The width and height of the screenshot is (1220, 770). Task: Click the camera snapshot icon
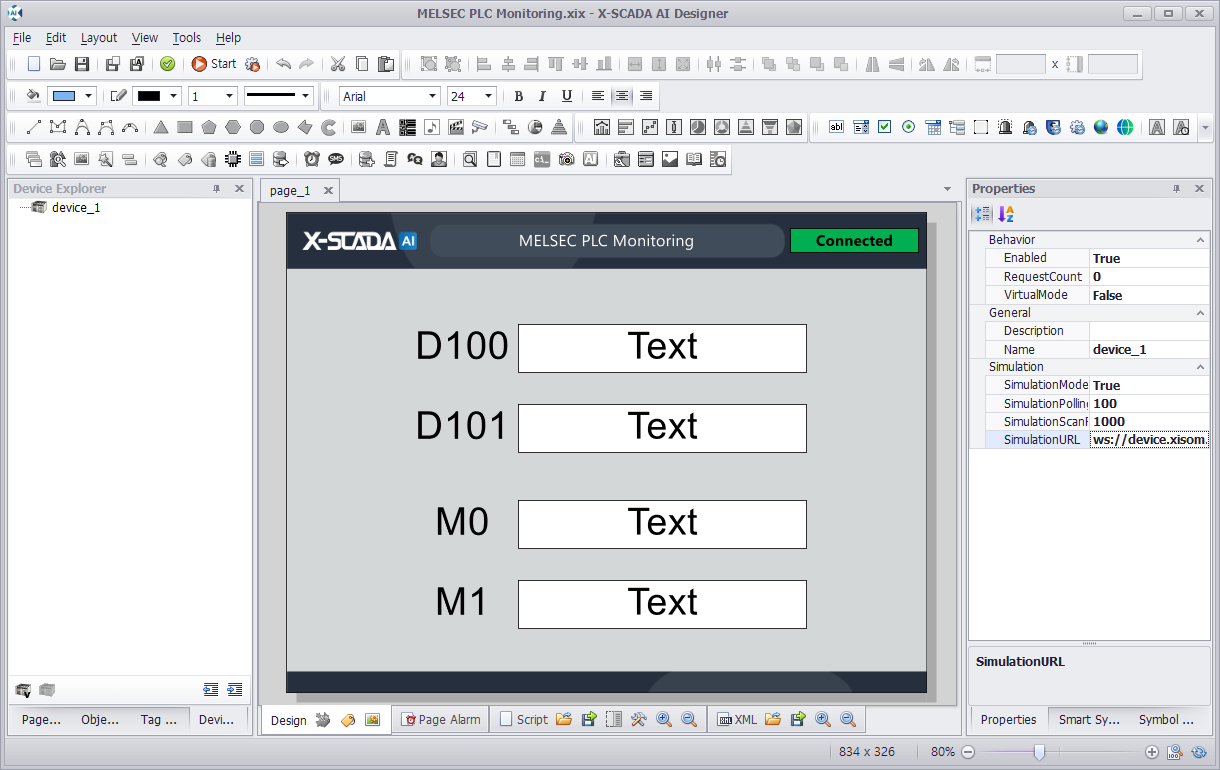tap(567, 159)
